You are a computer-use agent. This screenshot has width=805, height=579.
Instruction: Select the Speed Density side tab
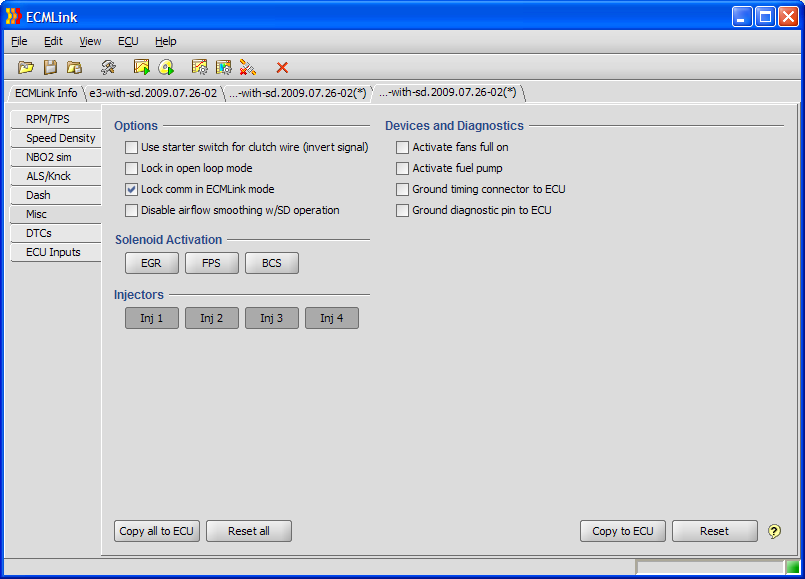tap(60, 138)
